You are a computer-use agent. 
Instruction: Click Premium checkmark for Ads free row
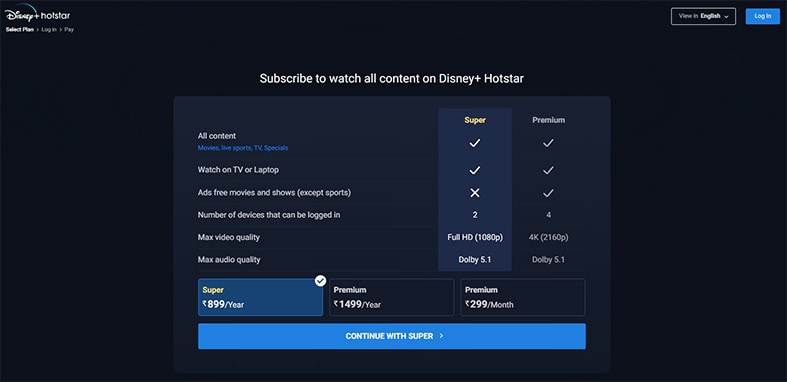(549, 193)
